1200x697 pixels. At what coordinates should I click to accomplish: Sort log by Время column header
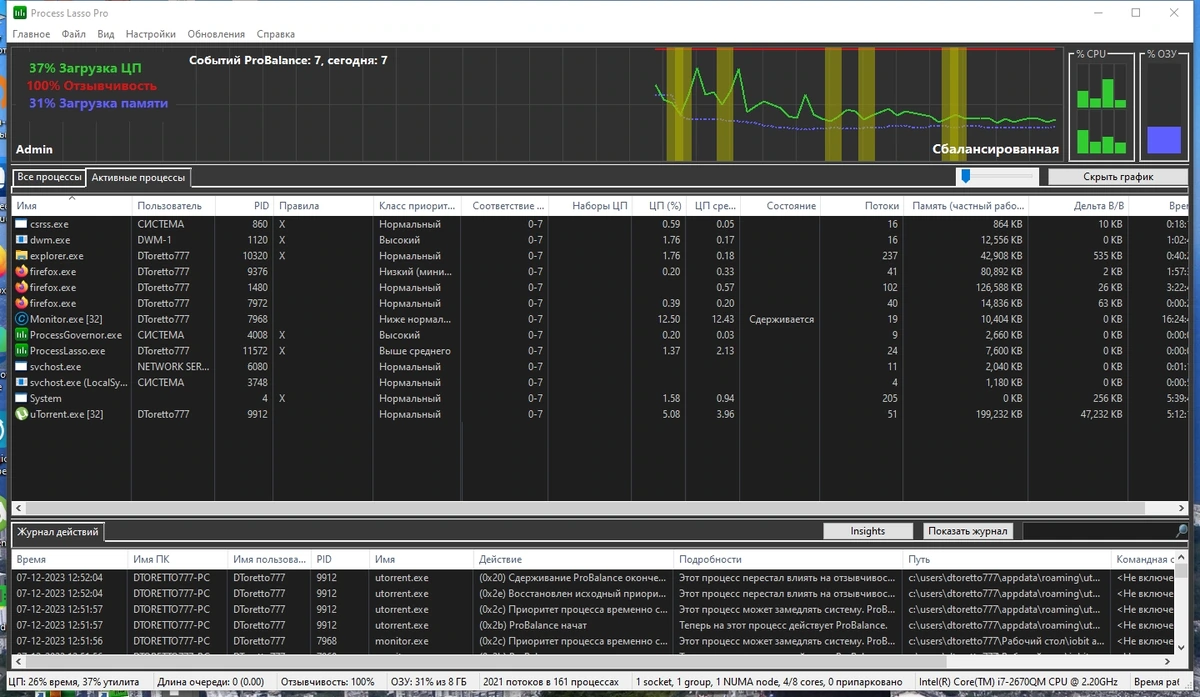70,559
